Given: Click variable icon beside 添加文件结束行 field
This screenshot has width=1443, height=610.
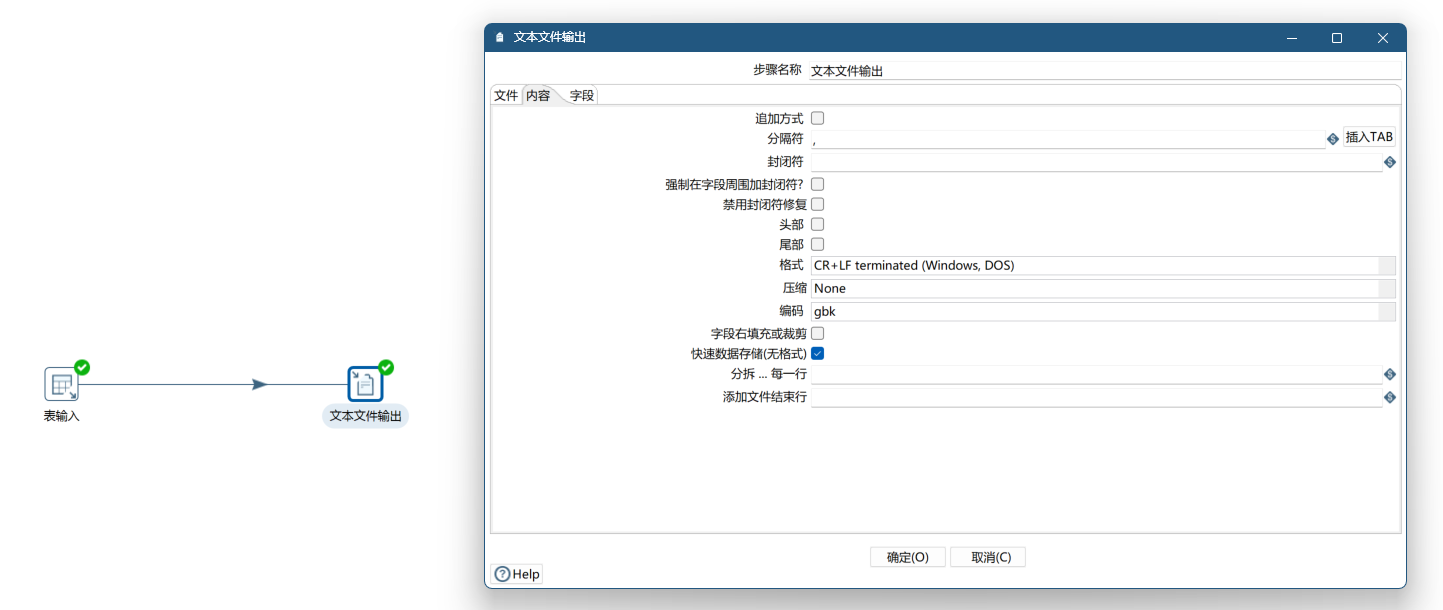Looking at the screenshot, I should tap(1389, 397).
